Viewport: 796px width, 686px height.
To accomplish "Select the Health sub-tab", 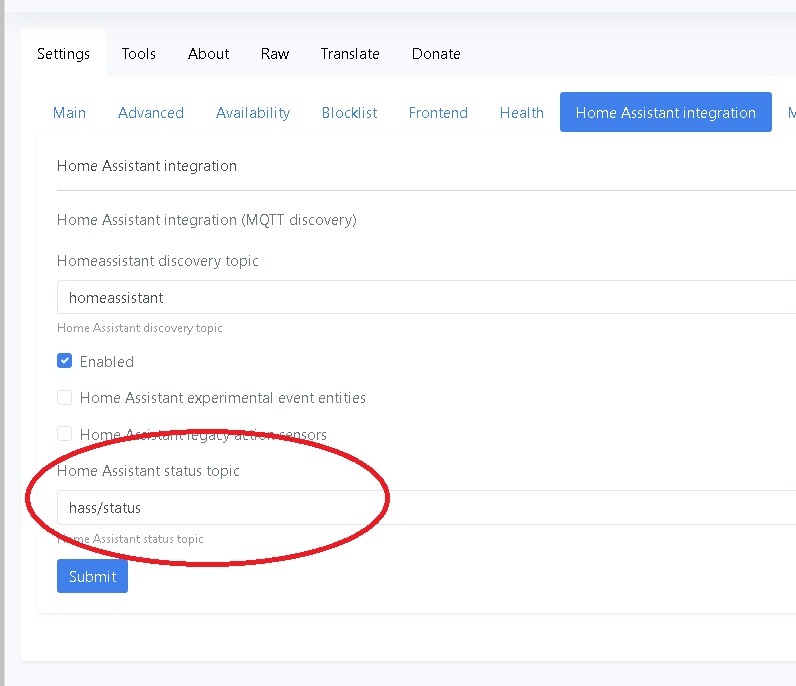I will [522, 113].
